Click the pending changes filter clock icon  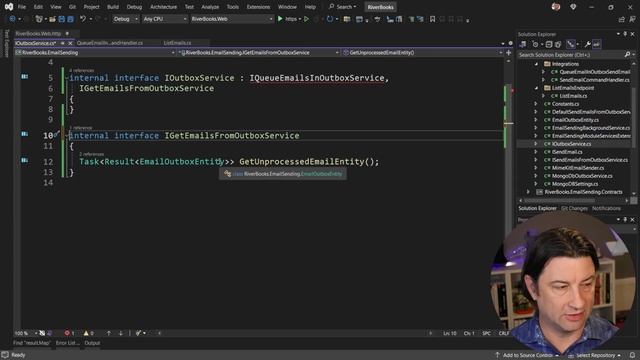[535, 44]
